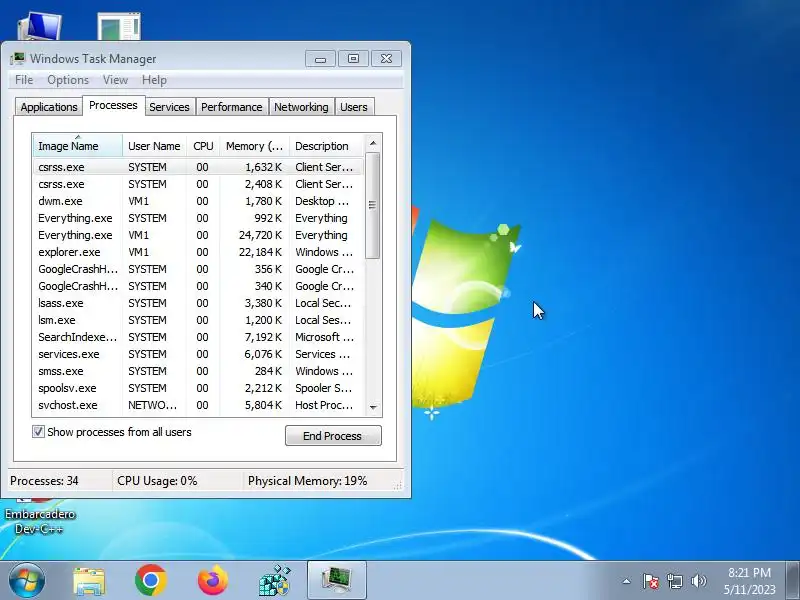
Task: Select the Computer desktop icon
Action: pos(39,27)
